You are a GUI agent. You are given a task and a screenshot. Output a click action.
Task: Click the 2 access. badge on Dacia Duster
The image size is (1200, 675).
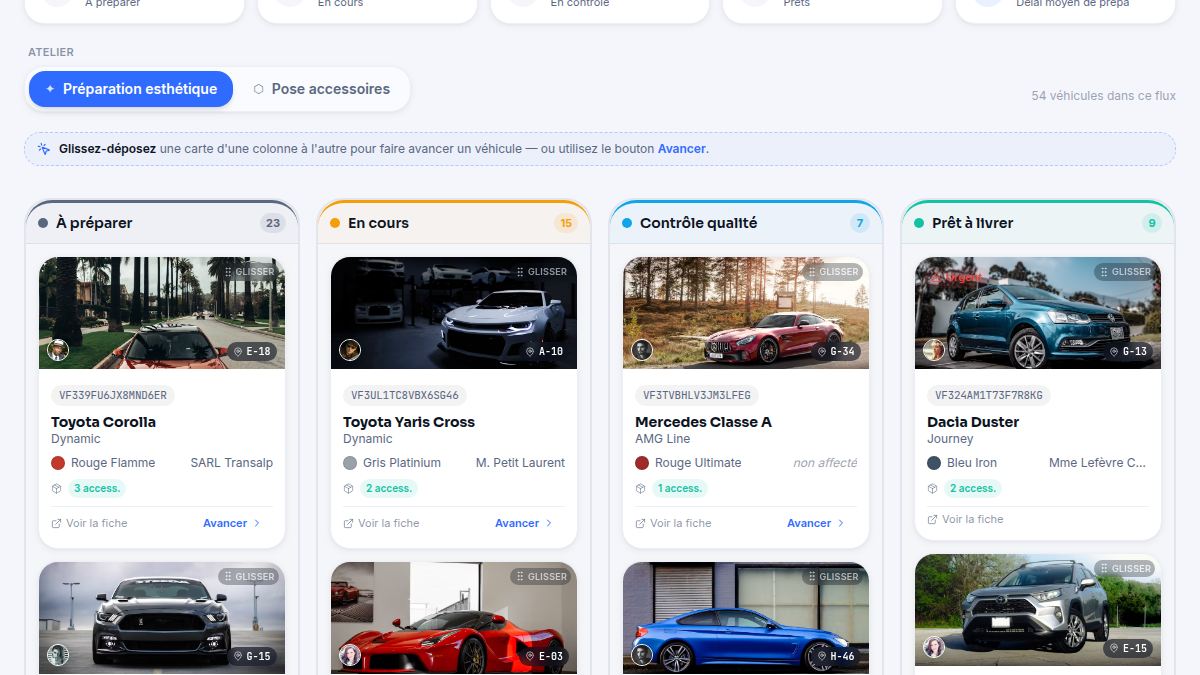973,489
